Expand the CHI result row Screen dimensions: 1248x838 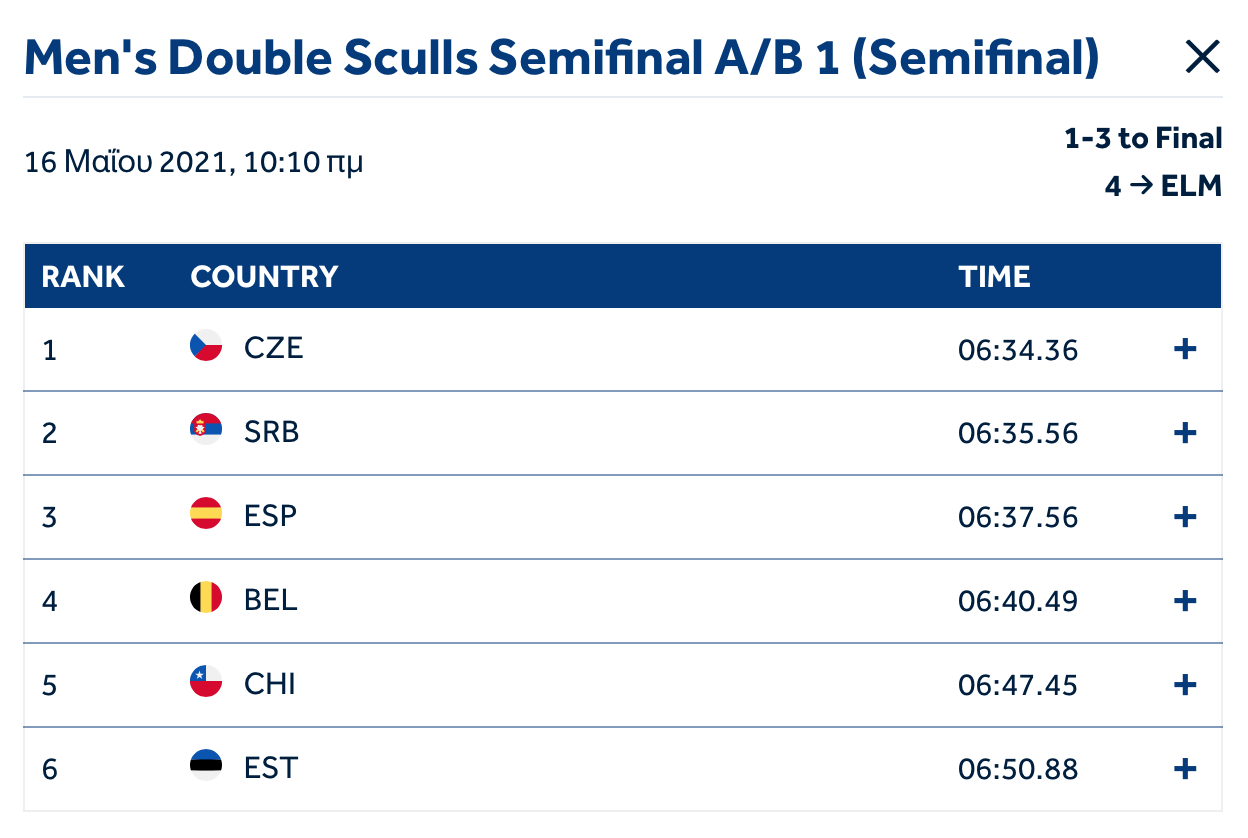coord(1185,685)
